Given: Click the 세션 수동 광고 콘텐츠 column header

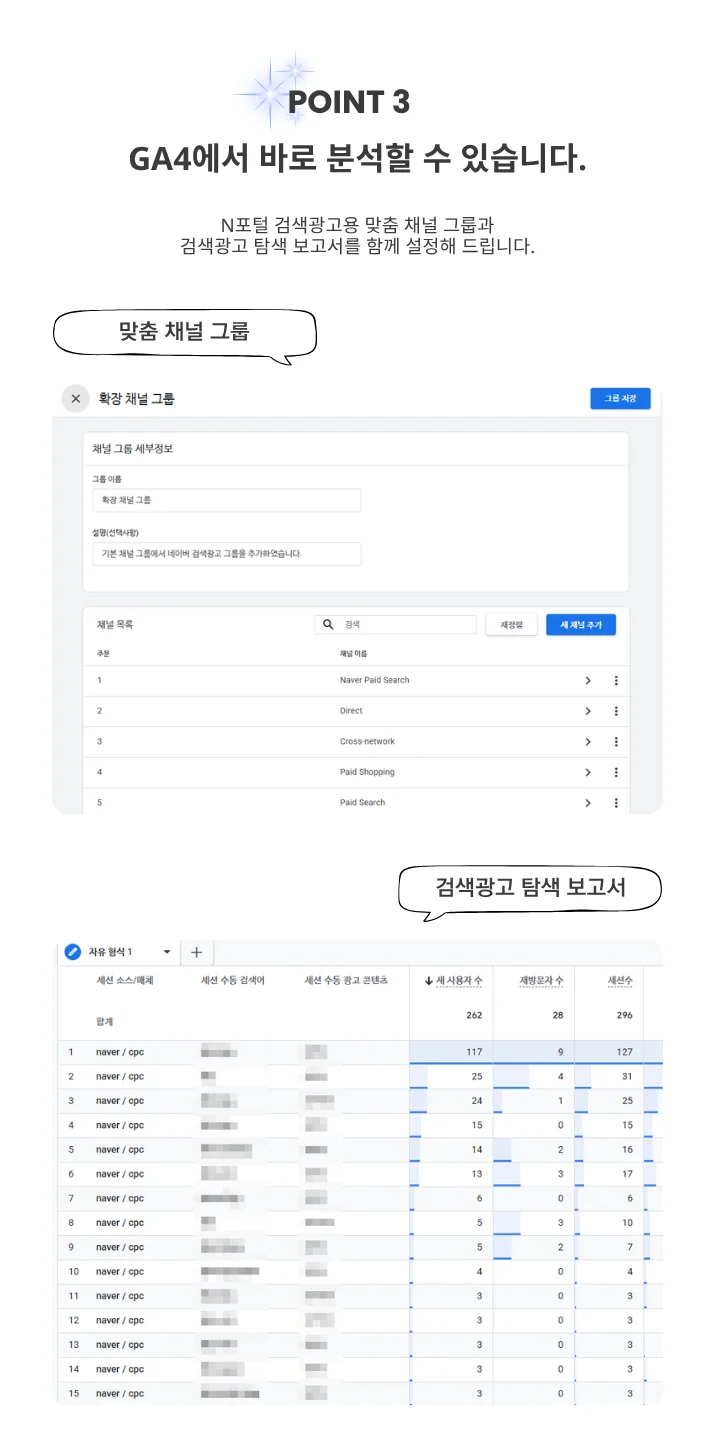Looking at the screenshot, I should coord(345,981).
